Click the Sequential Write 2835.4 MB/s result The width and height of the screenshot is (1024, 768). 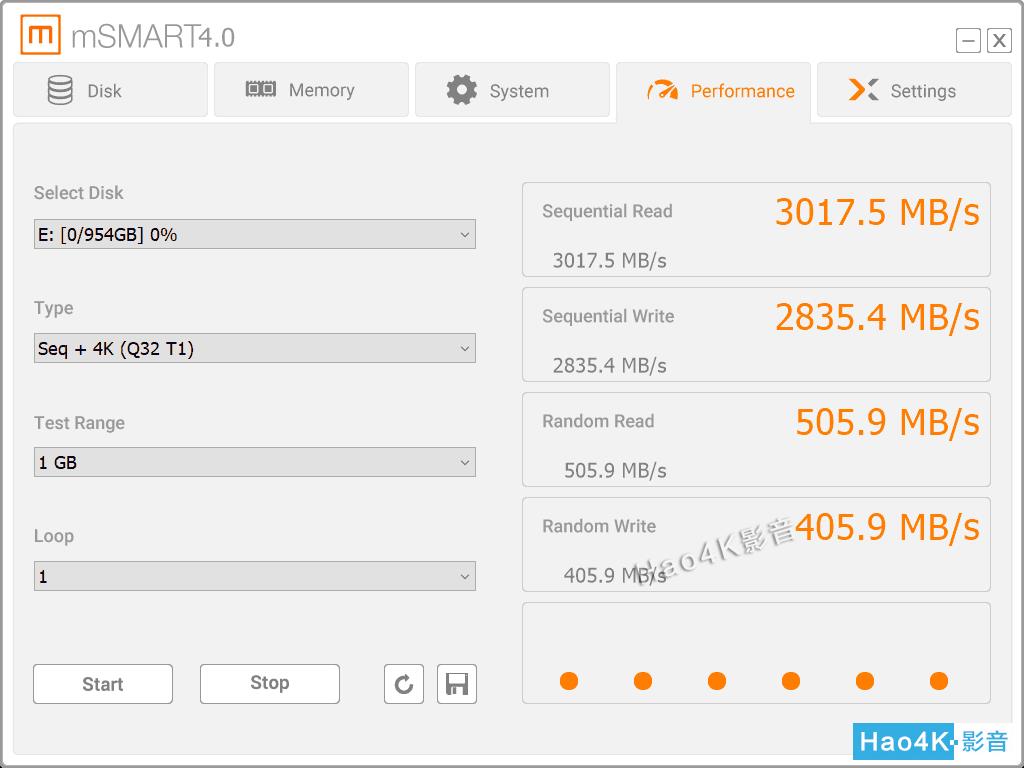(x=877, y=317)
